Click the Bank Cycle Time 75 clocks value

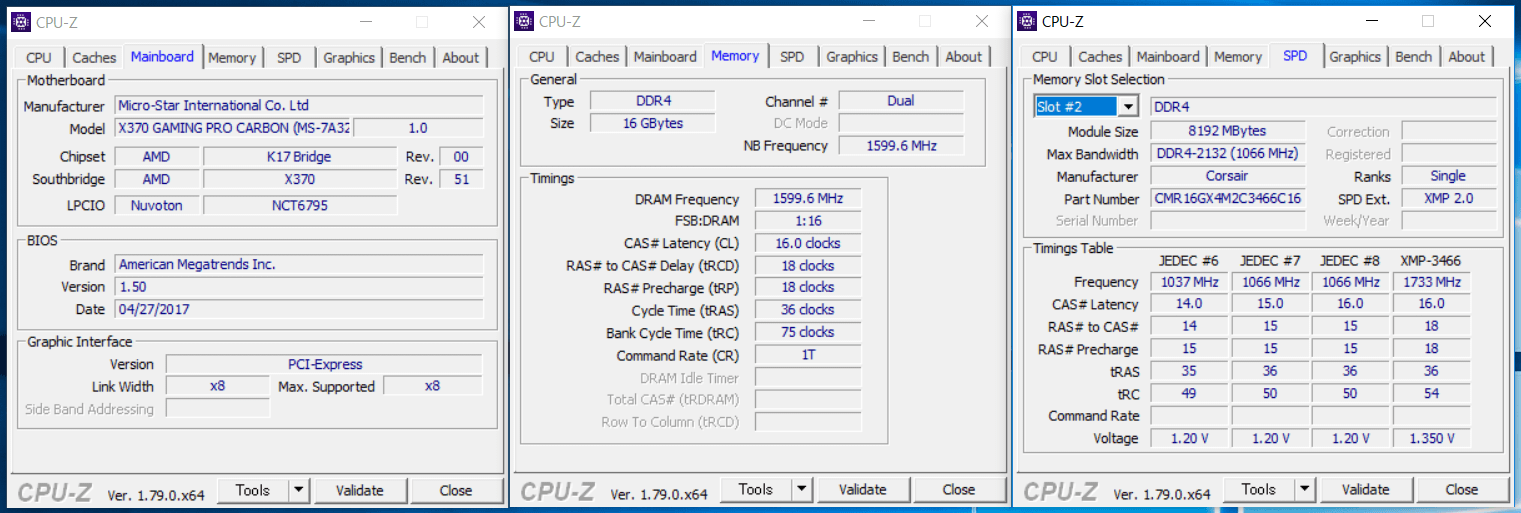pos(808,332)
